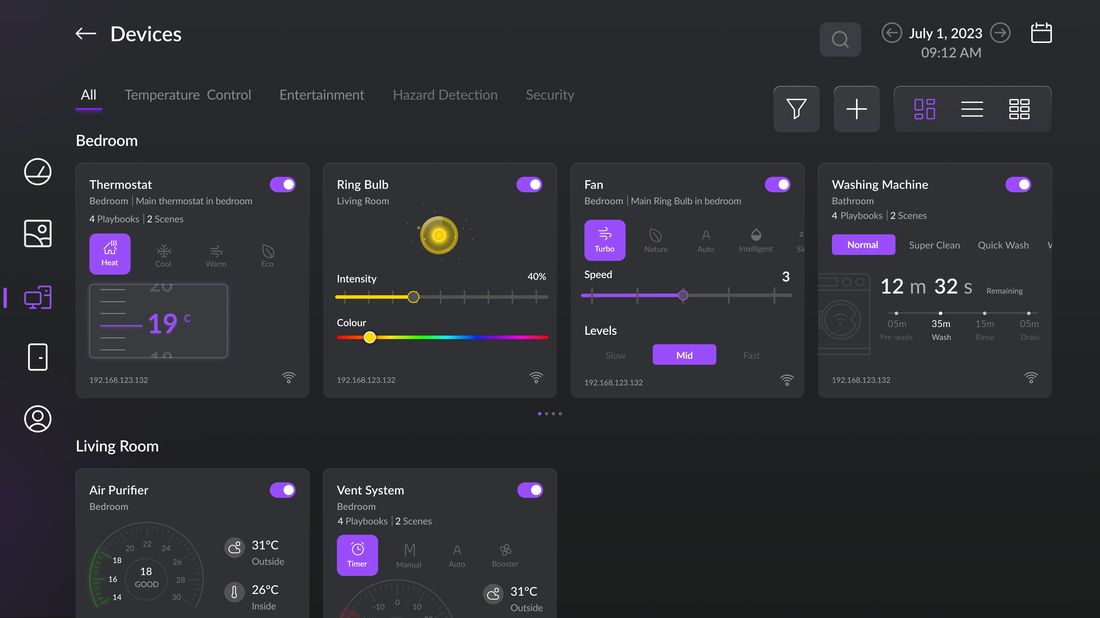Select Eco mode on Thermostat
The width and height of the screenshot is (1100, 618).
pyautogui.click(x=267, y=255)
